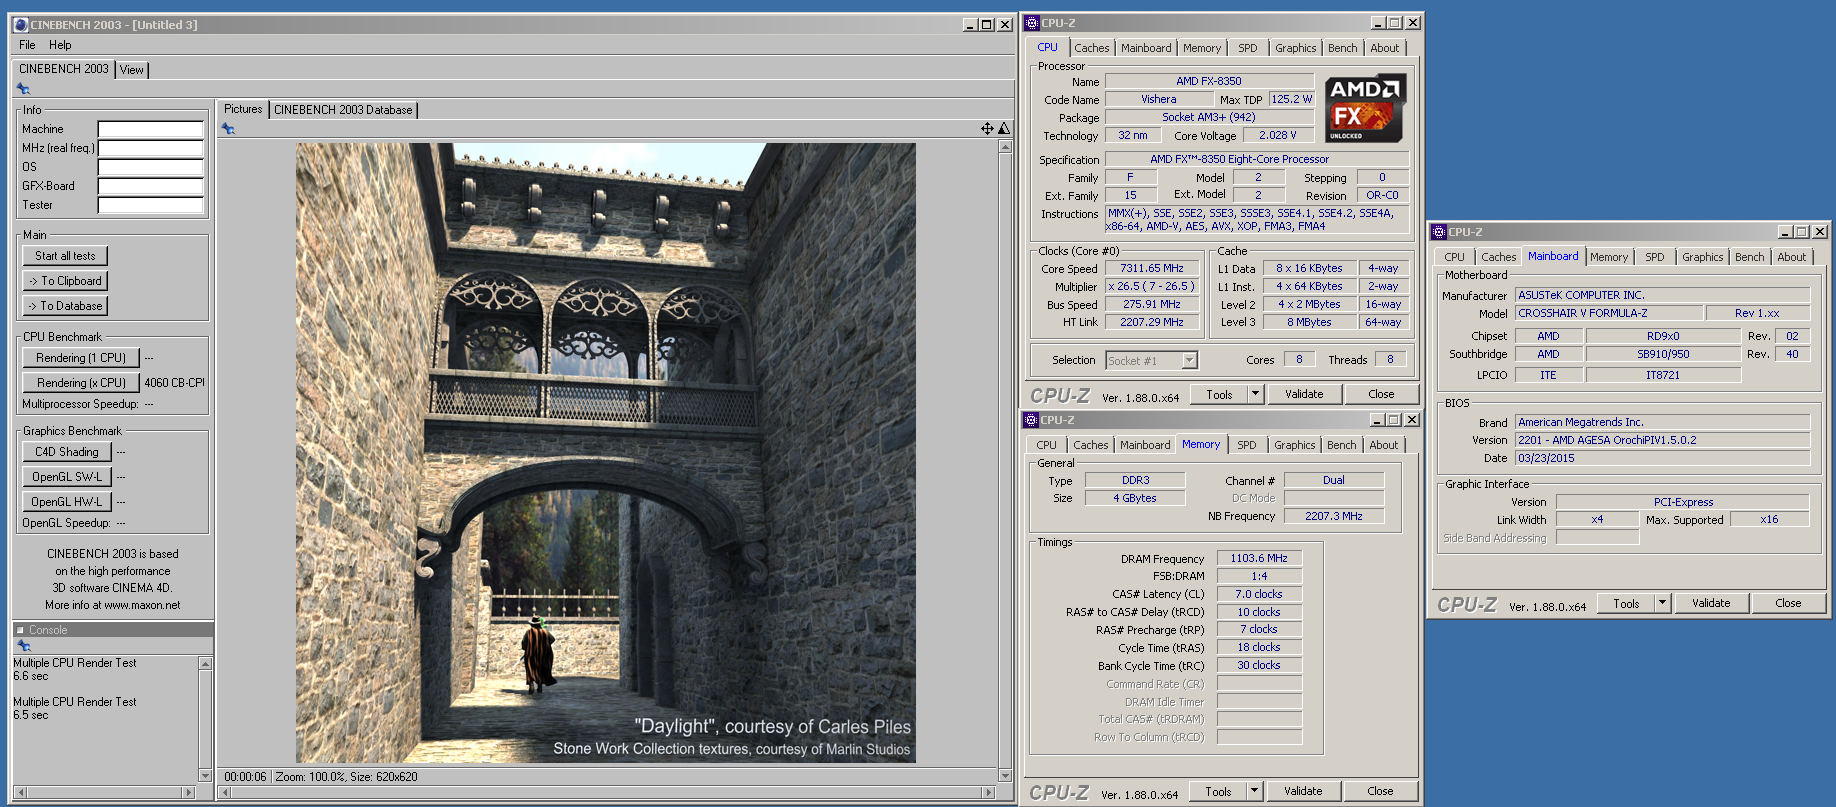Open the CPU tab in the CPU-Z Mainboard window

tap(1454, 257)
